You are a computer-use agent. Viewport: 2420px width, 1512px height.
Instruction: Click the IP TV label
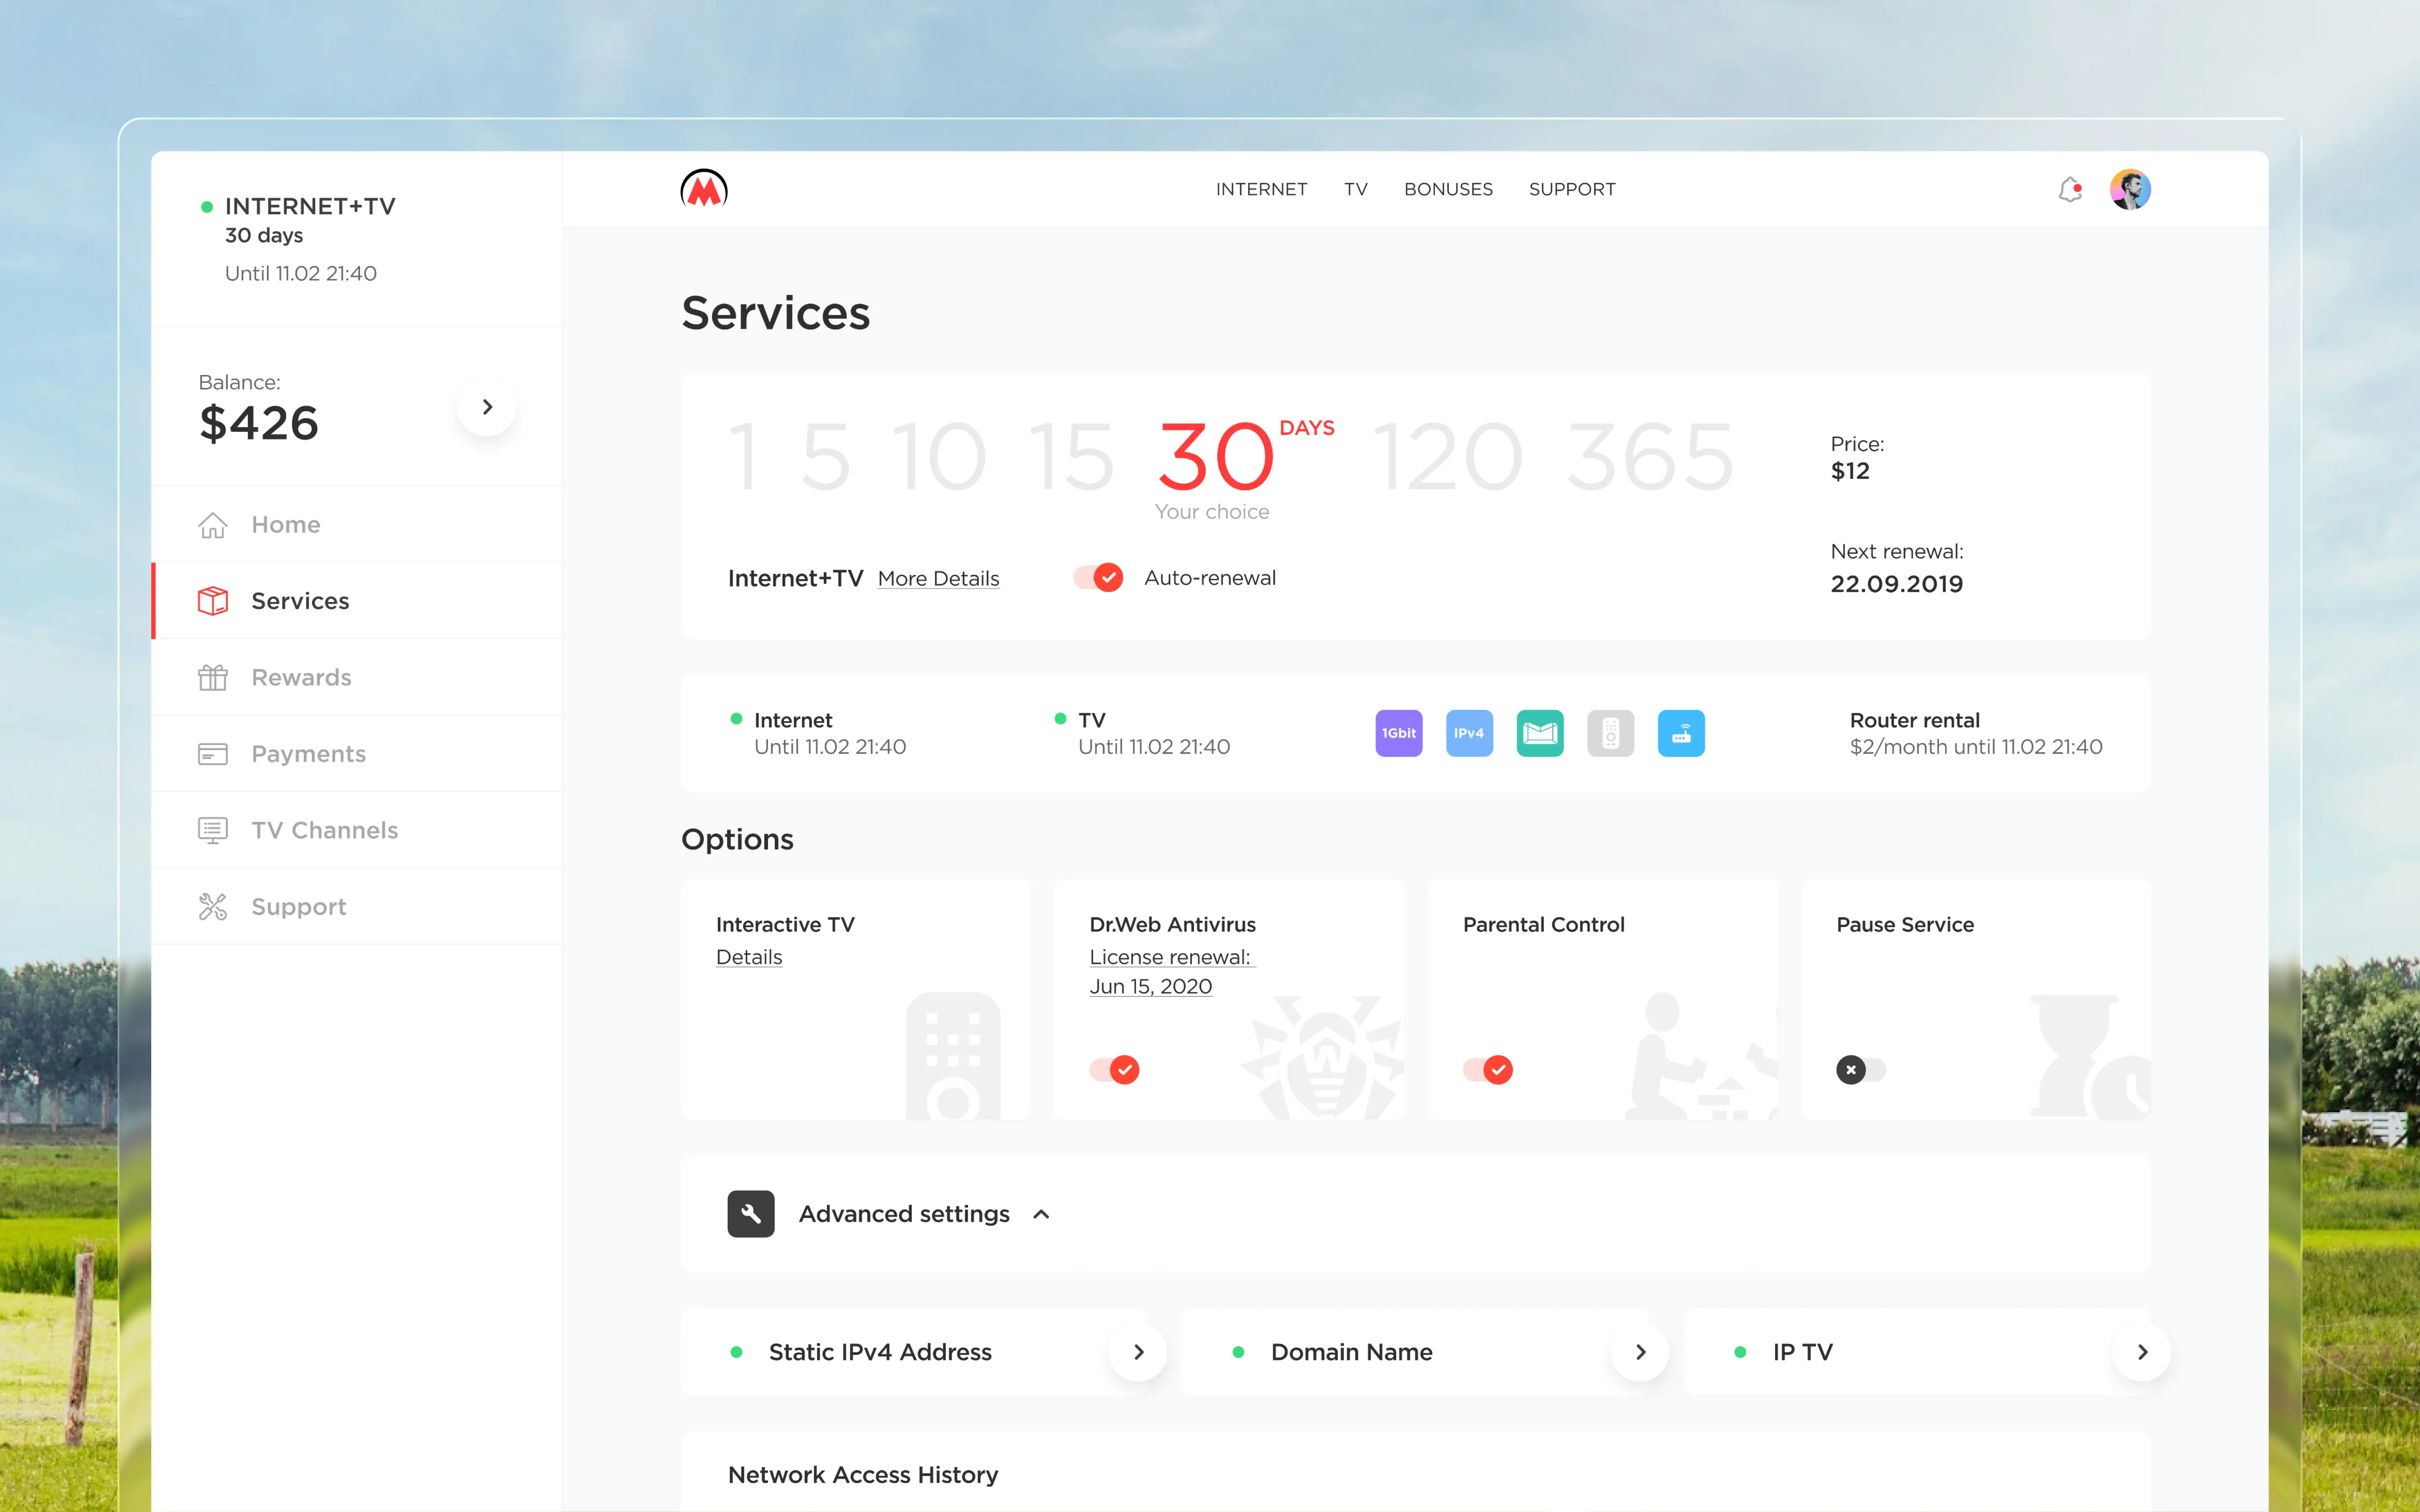click(x=1802, y=1352)
